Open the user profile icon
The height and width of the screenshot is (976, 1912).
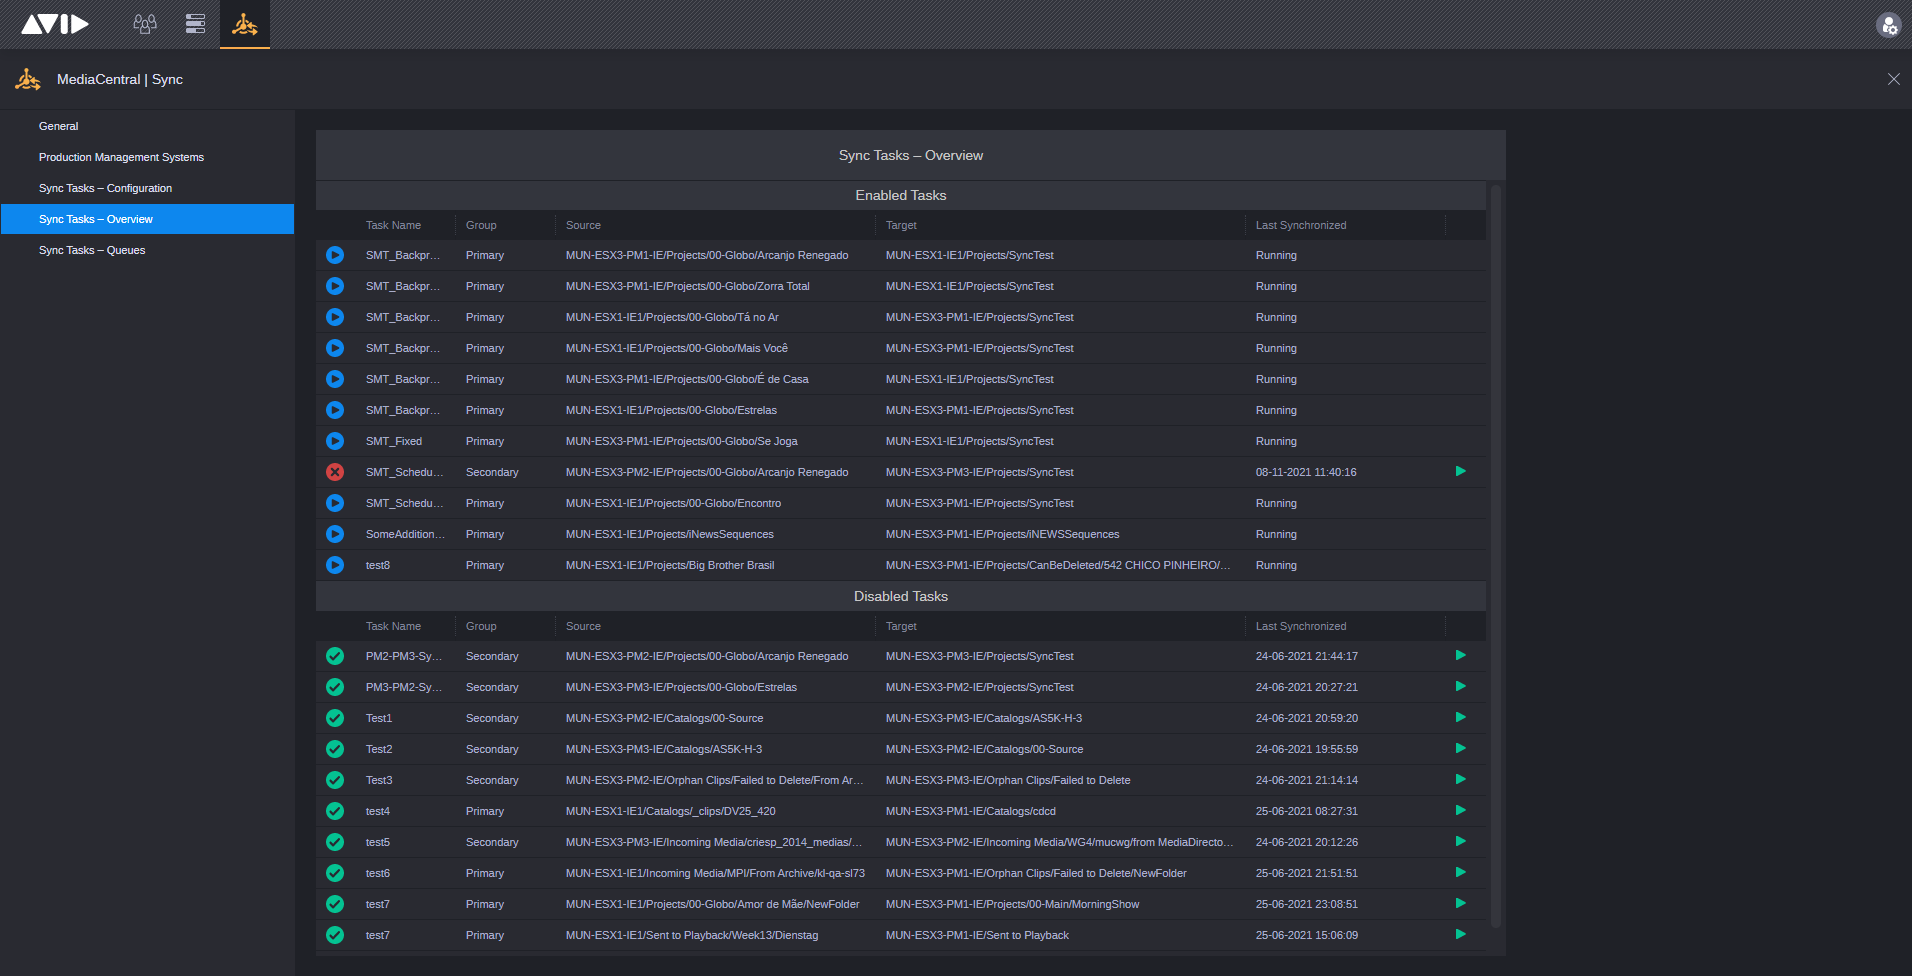1888,25
